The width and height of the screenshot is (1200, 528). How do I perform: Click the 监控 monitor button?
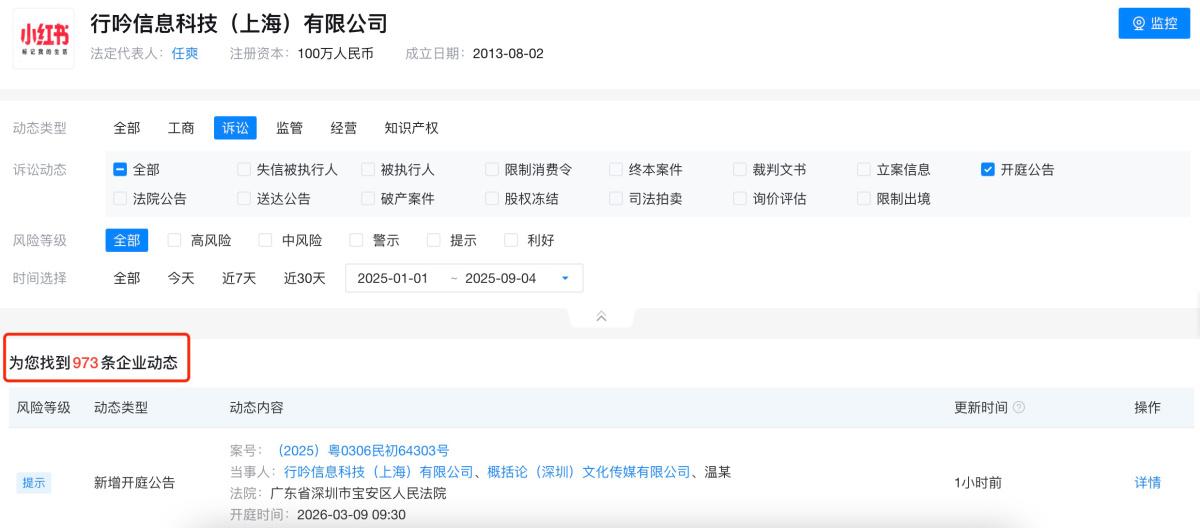tap(1154, 23)
